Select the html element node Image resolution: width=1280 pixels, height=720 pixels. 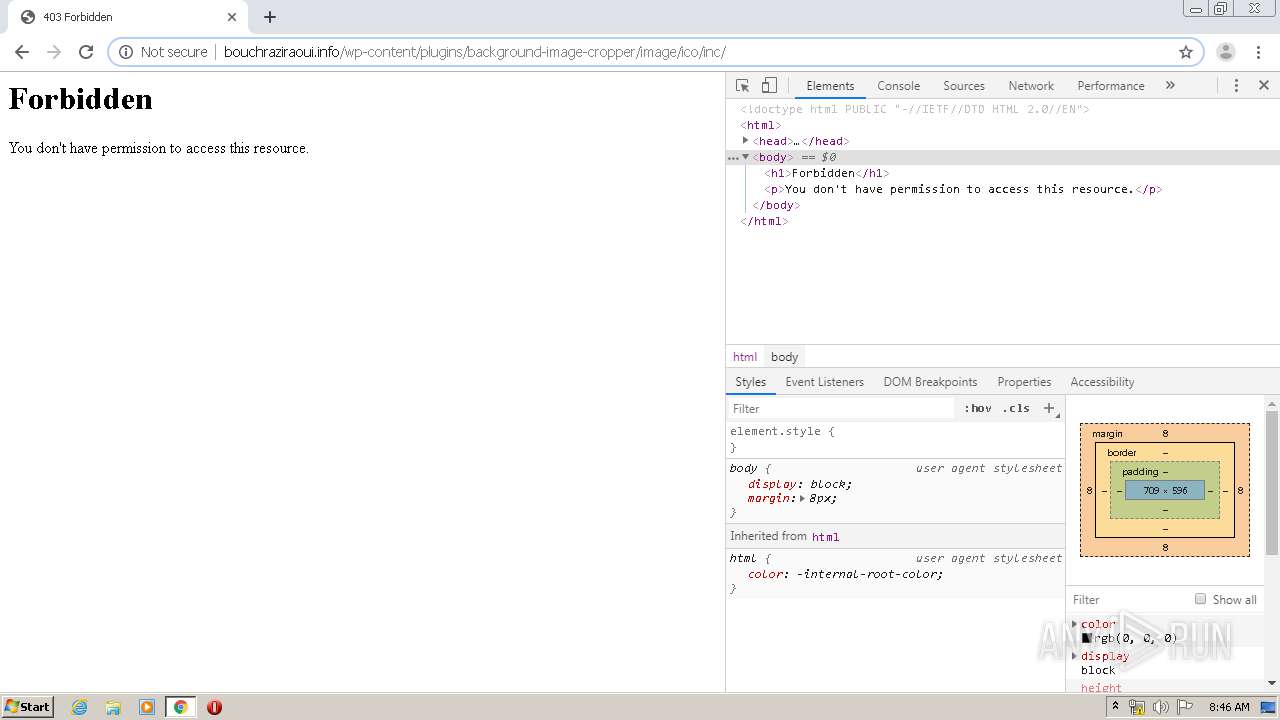761,125
